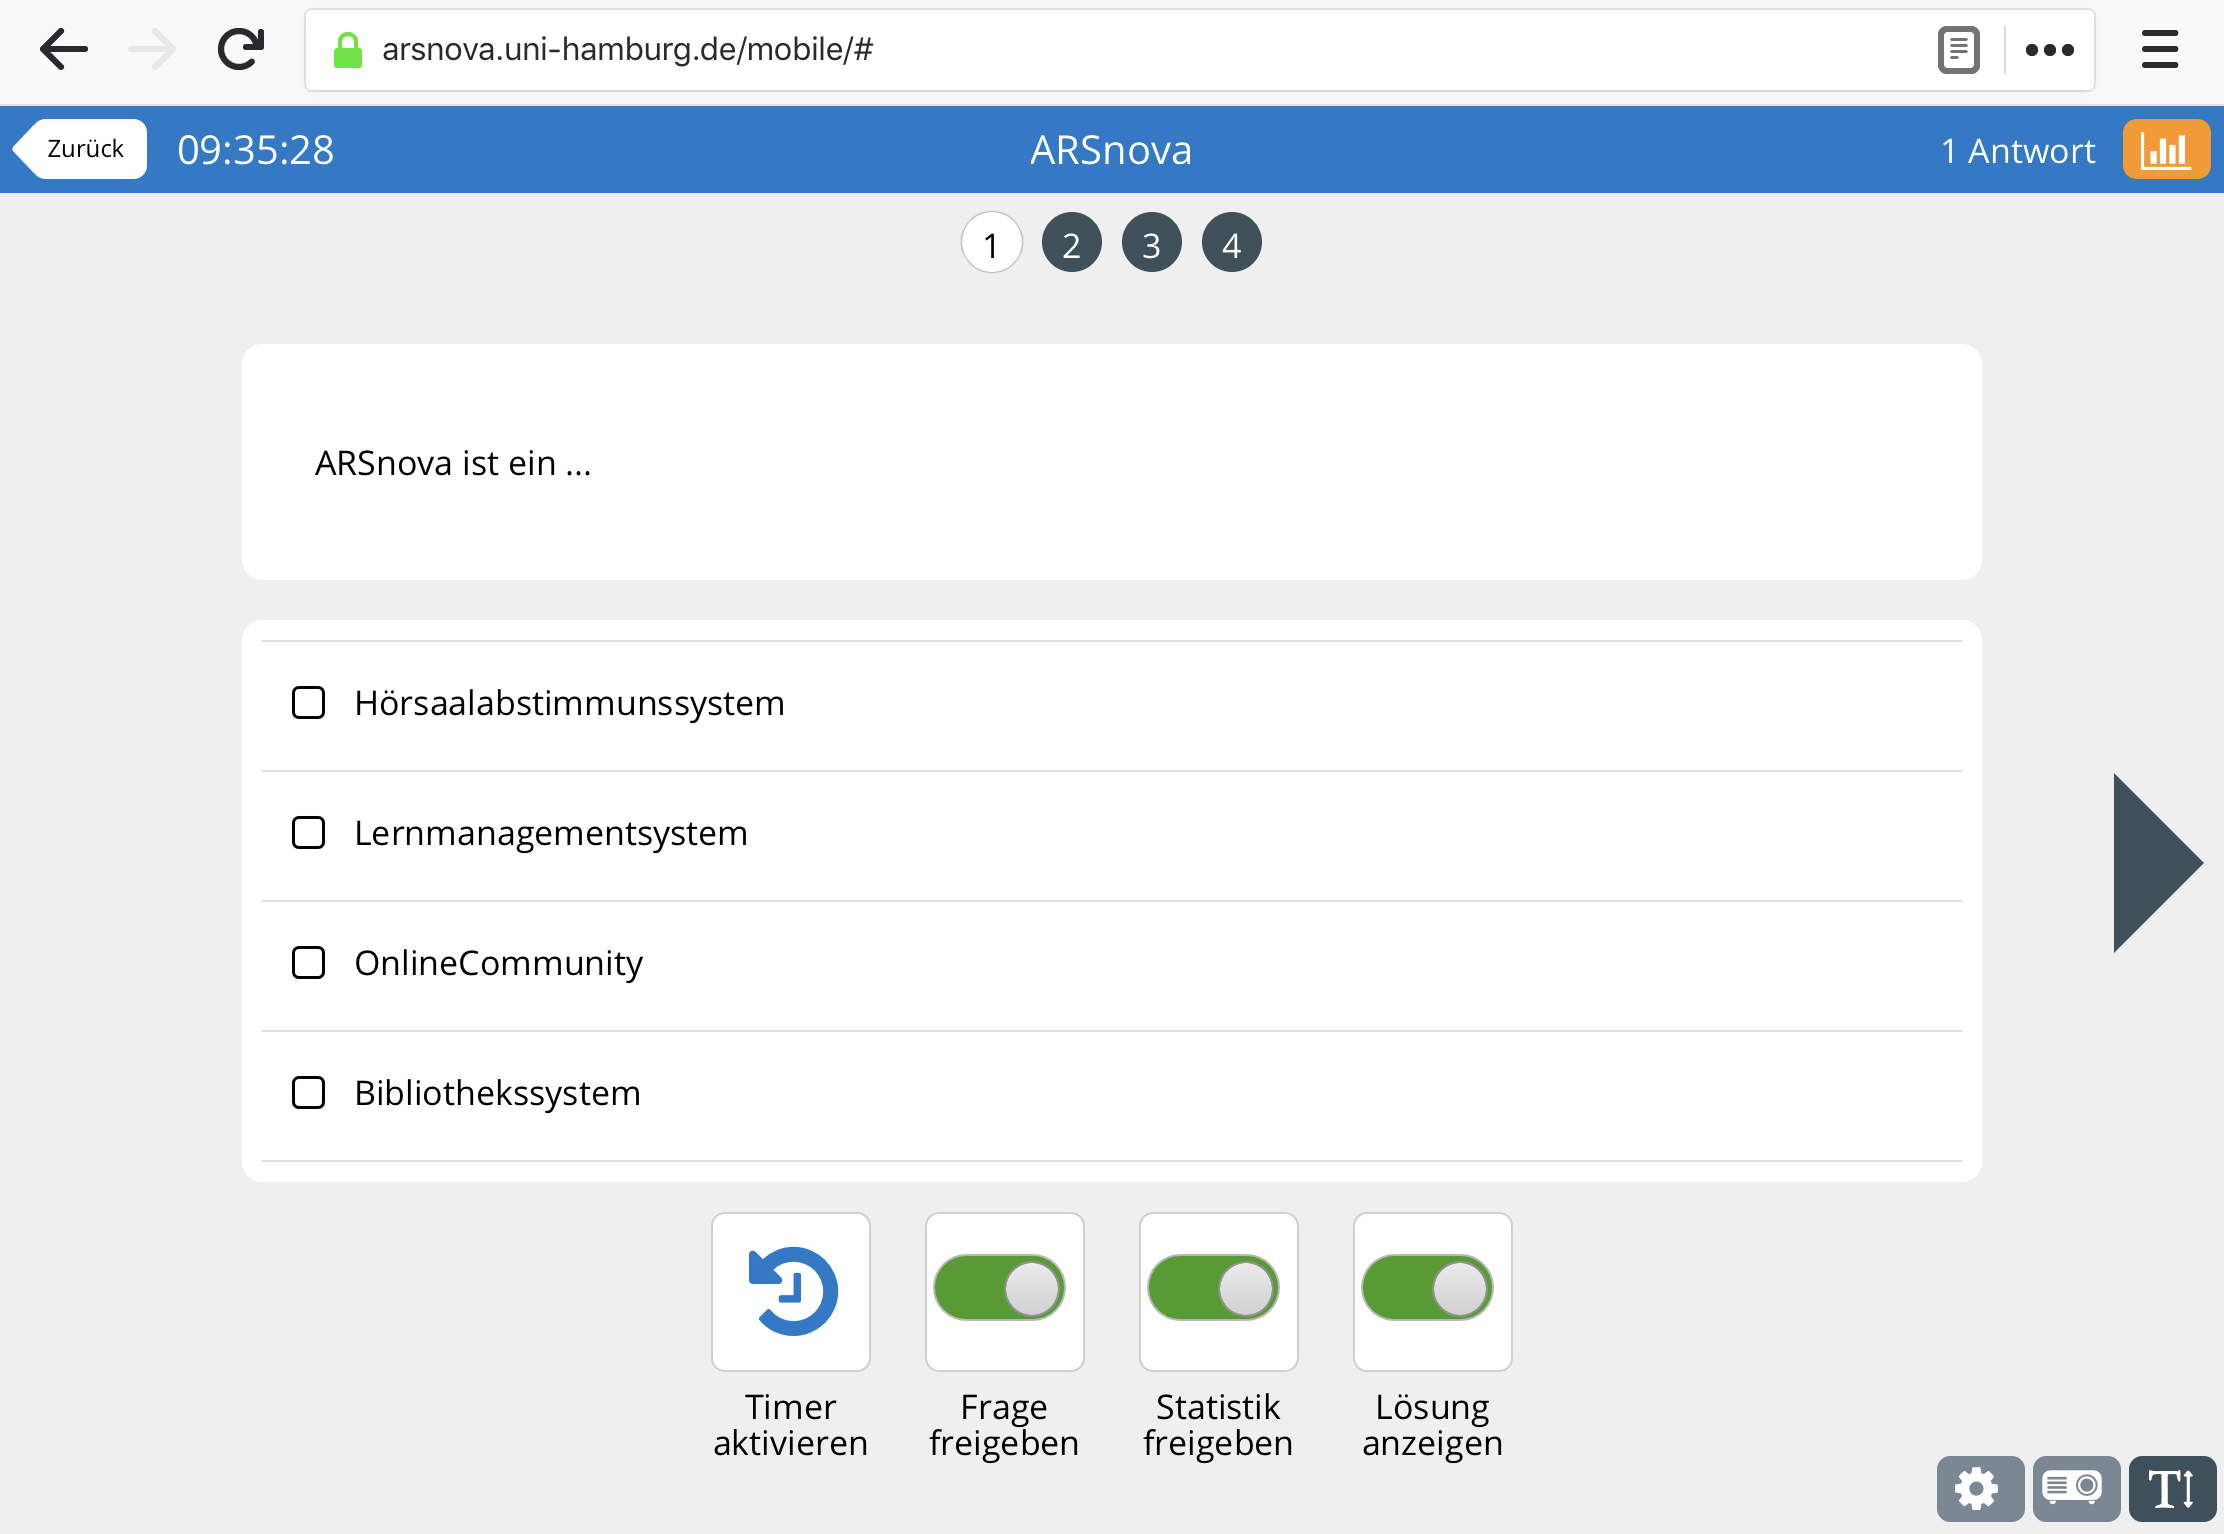Toggle the Statistik freigeben switch
Screen dimensions: 2224x1534
(1214, 1288)
